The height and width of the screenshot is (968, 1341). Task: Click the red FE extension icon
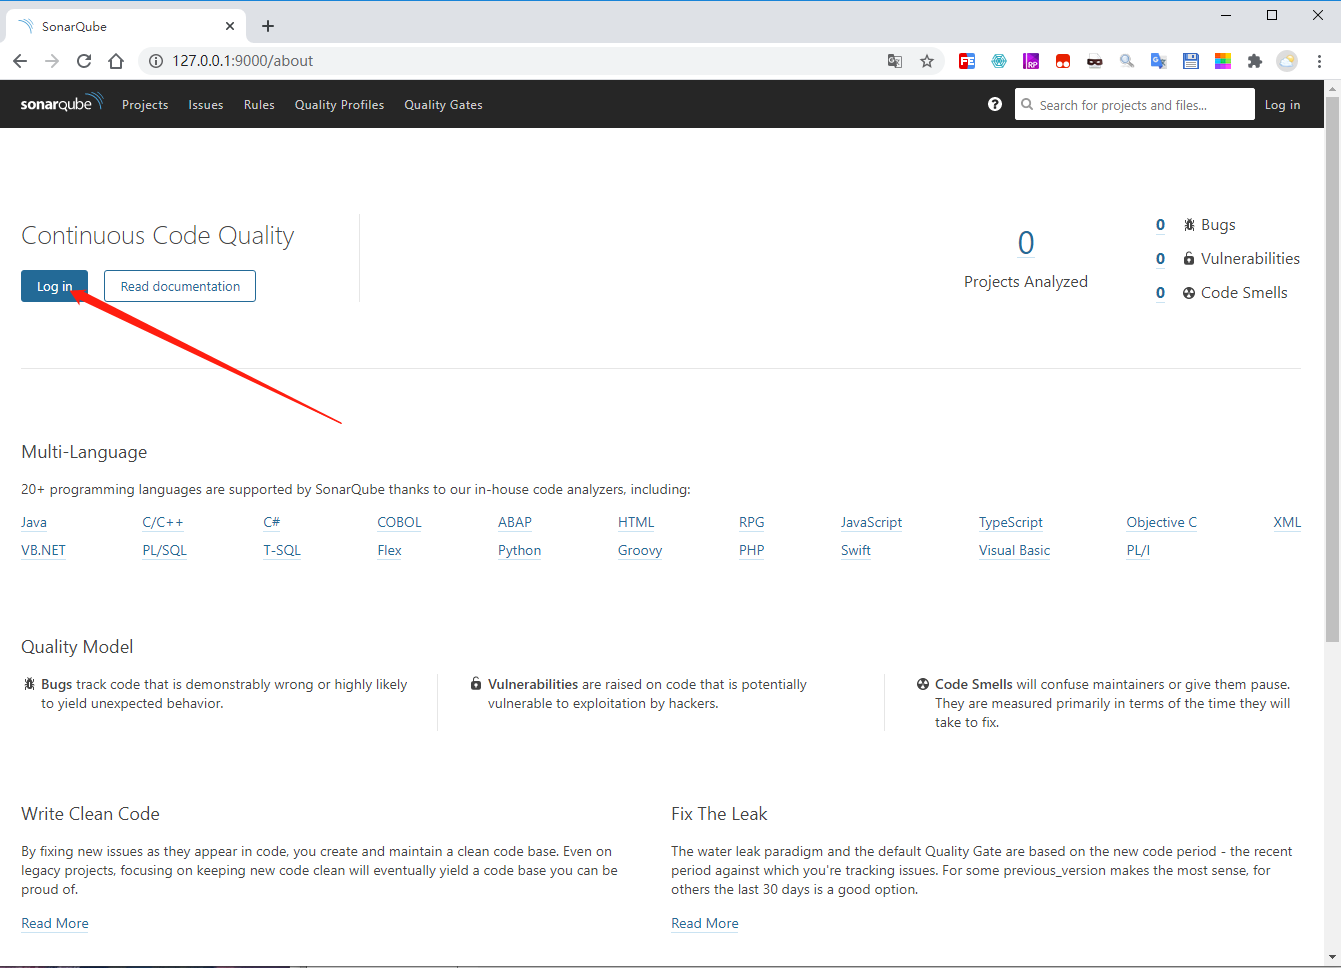click(967, 61)
